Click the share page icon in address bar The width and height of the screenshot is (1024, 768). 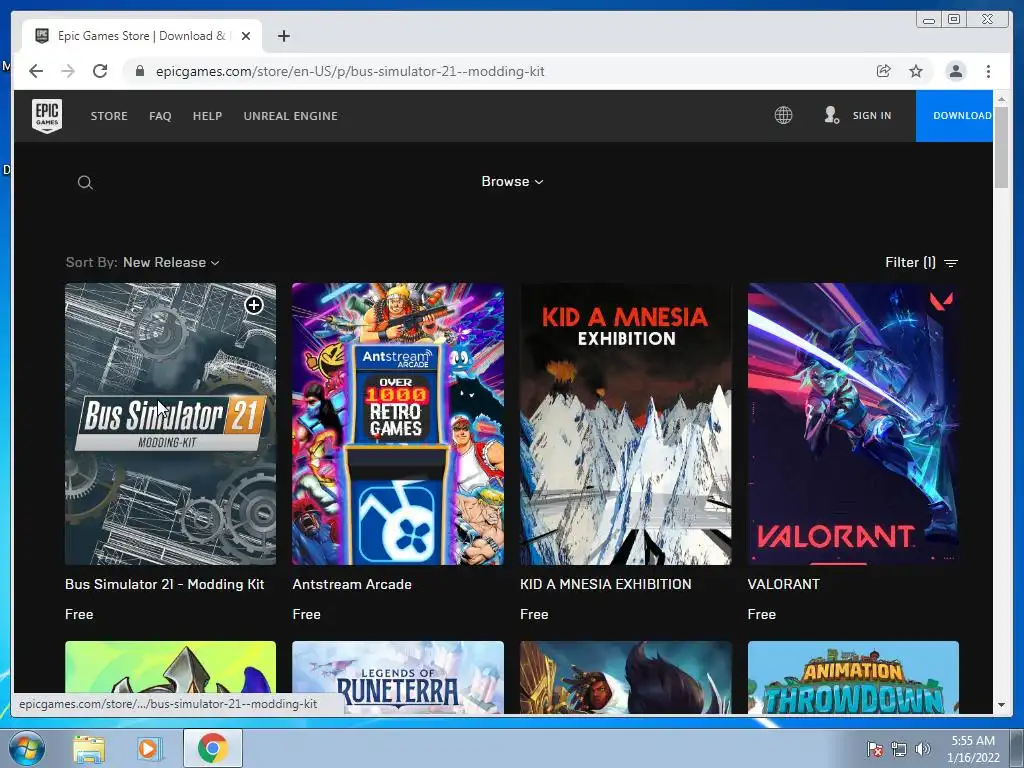pos(884,71)
